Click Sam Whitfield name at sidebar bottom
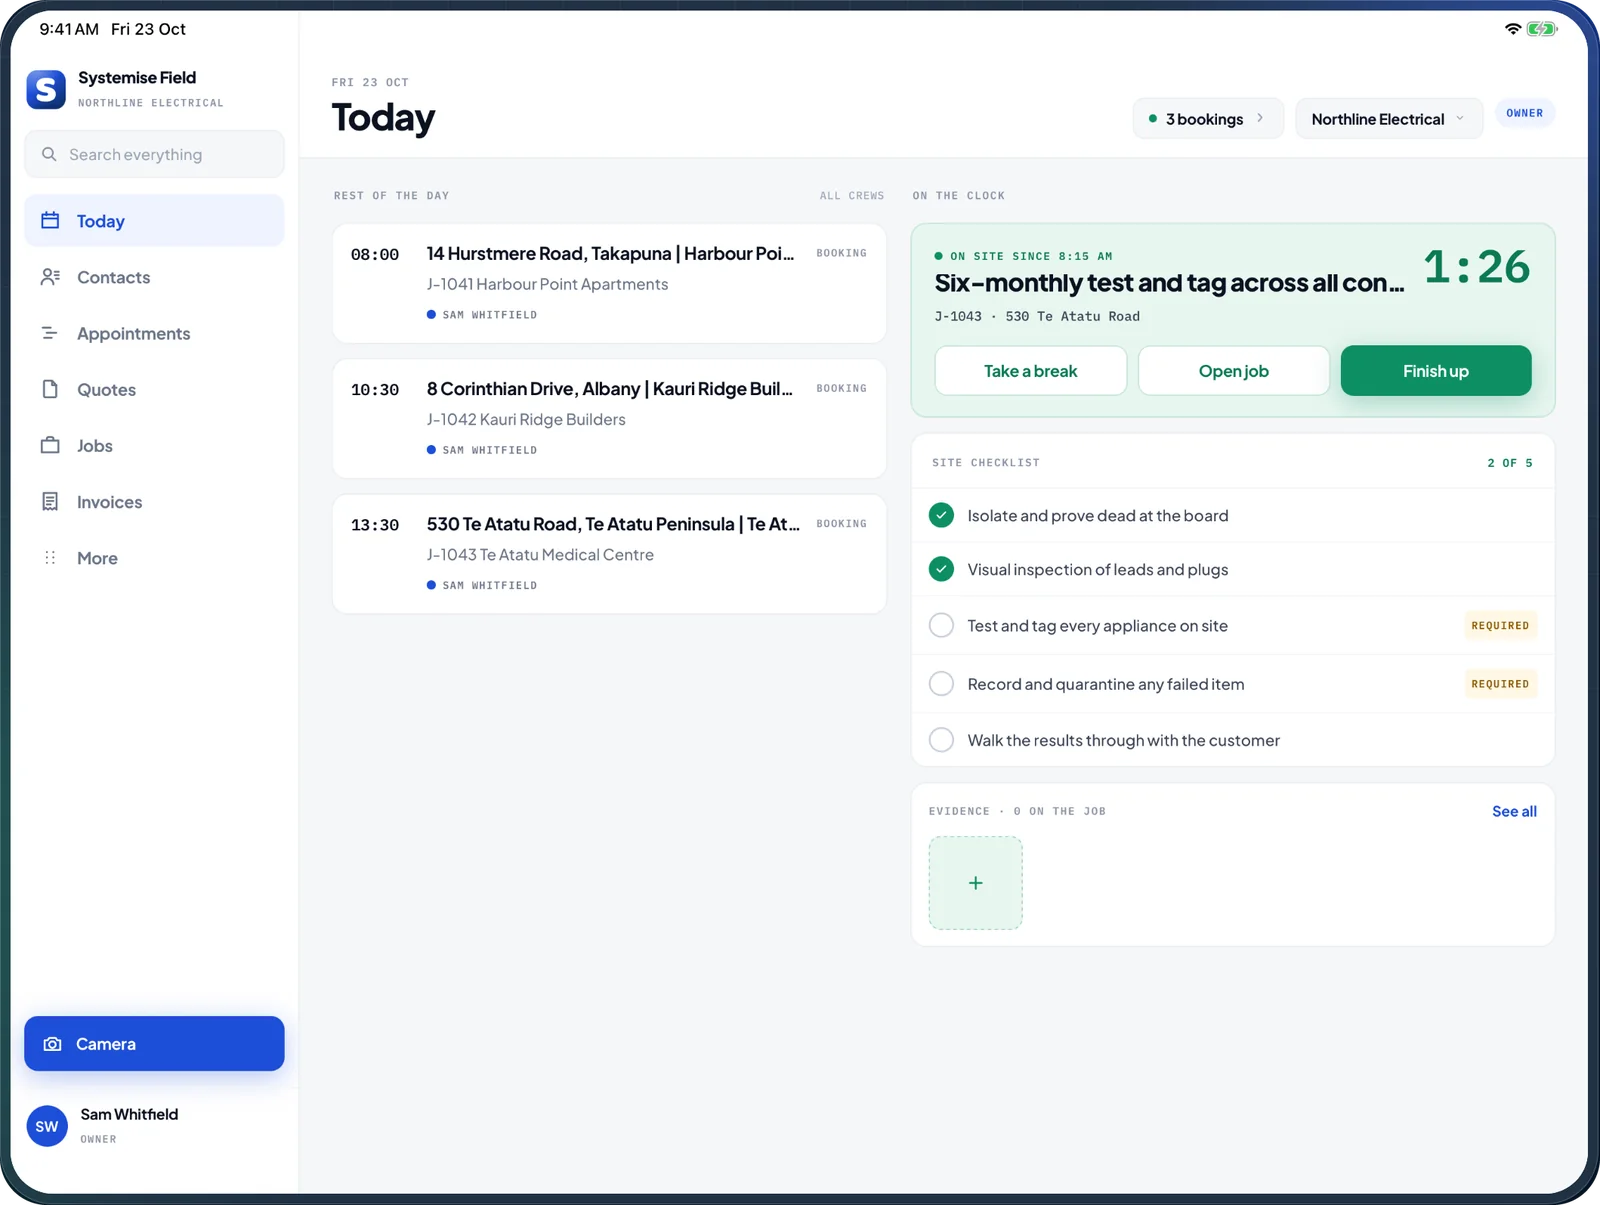The height and width of the screenshot is (1205, 1600). (x=129, y=1114)
